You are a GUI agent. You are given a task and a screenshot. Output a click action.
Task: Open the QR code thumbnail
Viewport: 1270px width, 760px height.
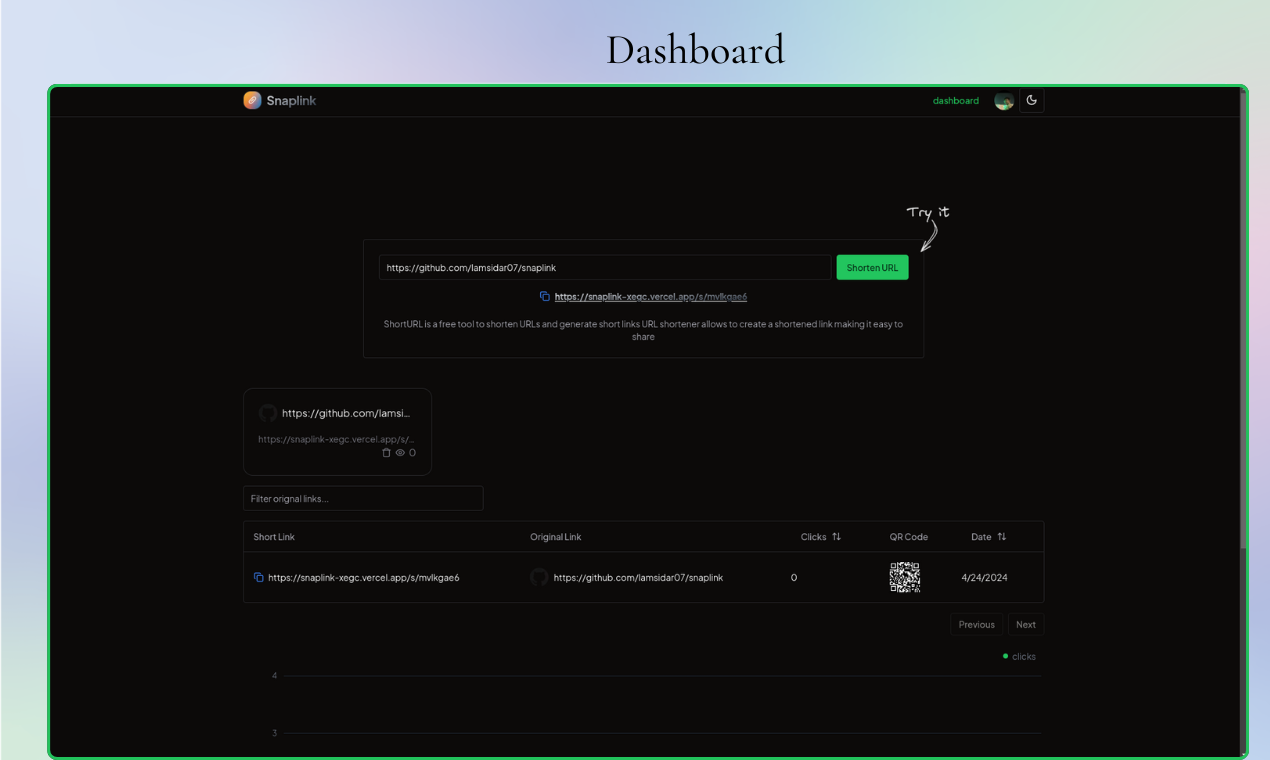(x=905, y=577)
